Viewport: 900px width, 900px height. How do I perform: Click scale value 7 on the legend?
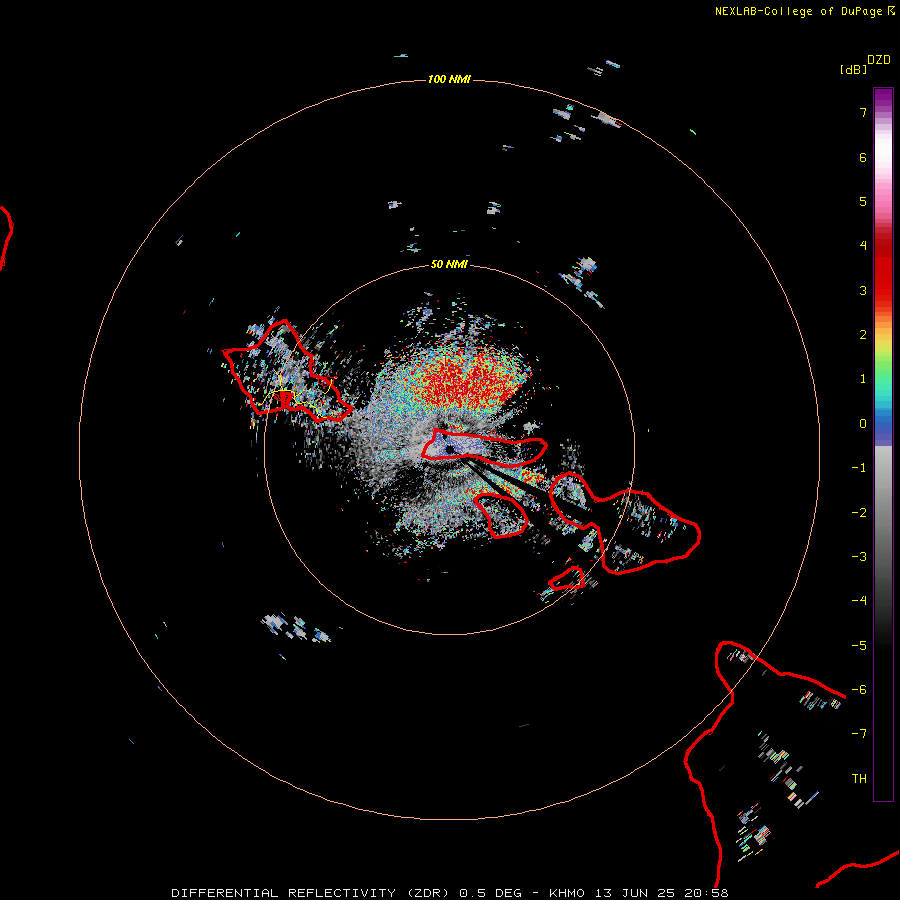pos(863,112)
